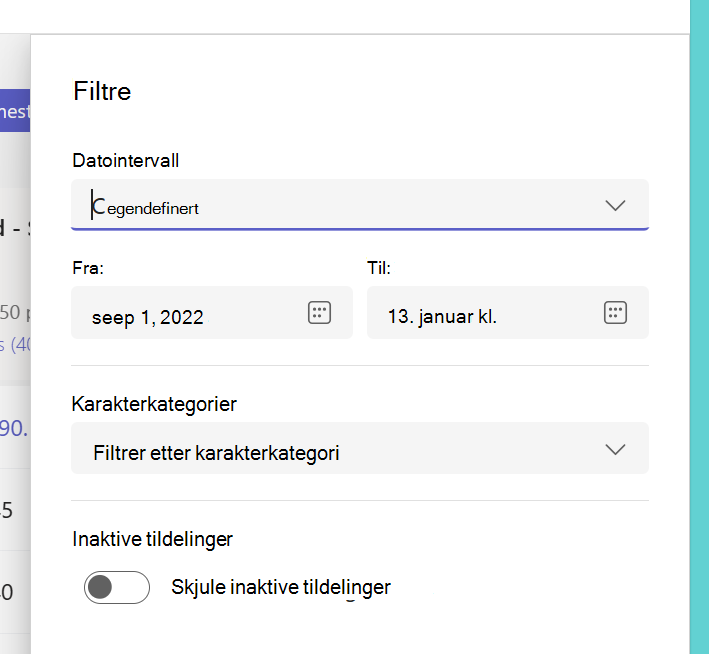Expand the Datointervall dropdown chevron
Viewport: 709px width, 654px height.
[x=615, y=205]
